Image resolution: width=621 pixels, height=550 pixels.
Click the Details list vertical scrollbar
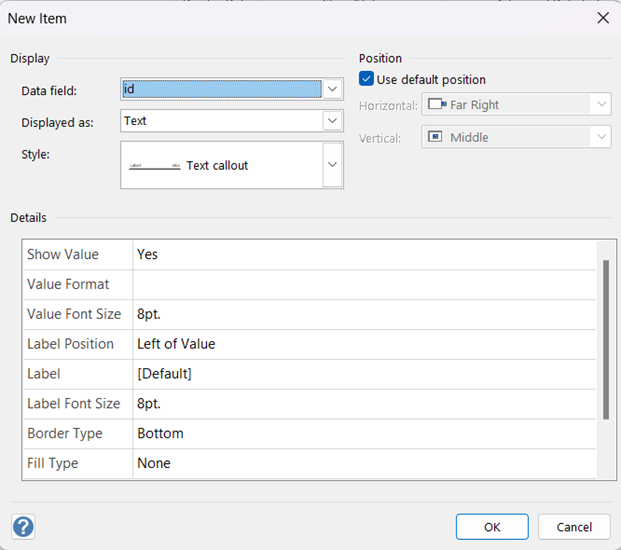605,340
